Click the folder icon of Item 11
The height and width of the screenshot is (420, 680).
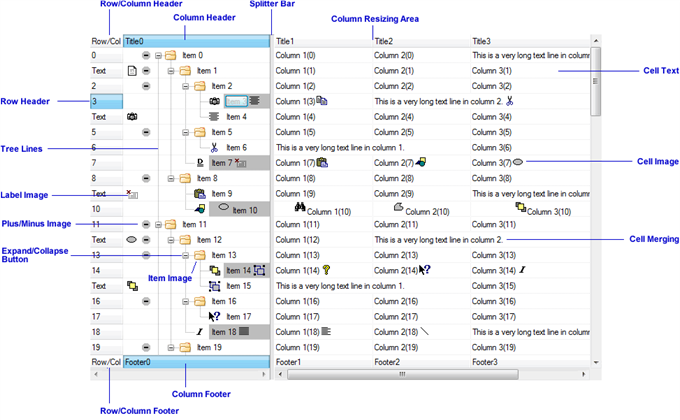[171, 224]
